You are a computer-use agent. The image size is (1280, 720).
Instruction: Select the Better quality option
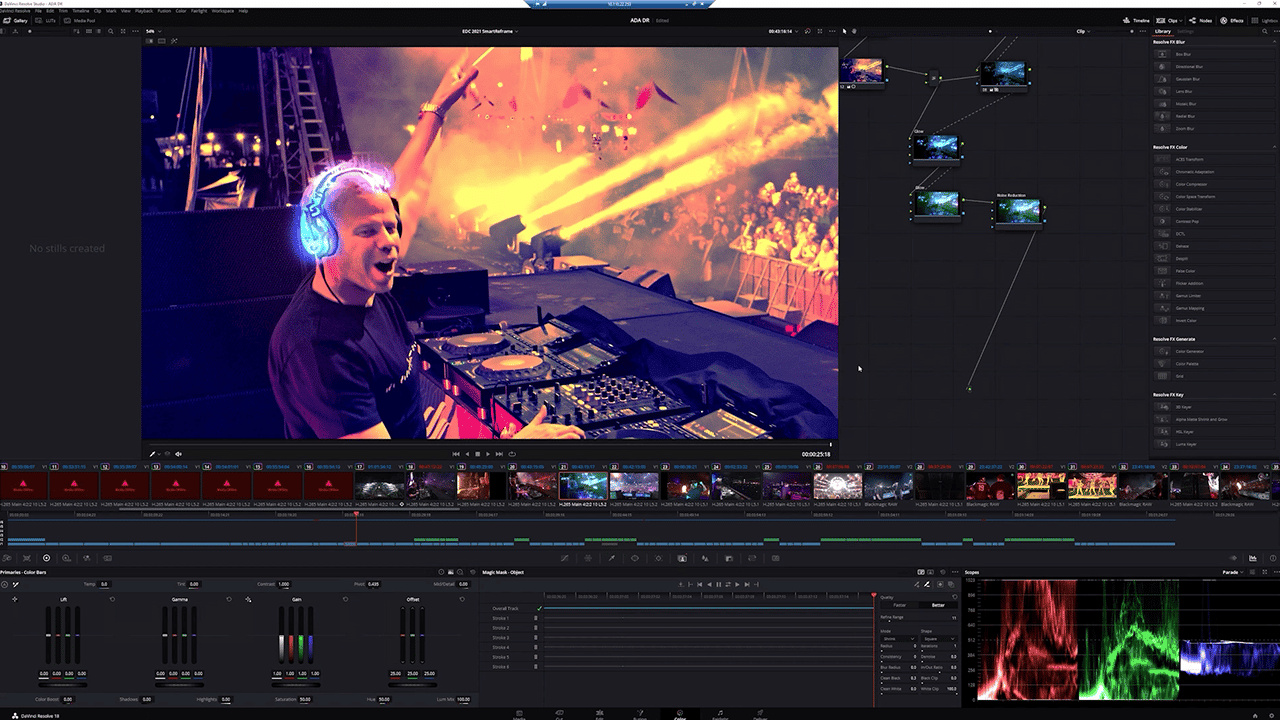(938, 605)
